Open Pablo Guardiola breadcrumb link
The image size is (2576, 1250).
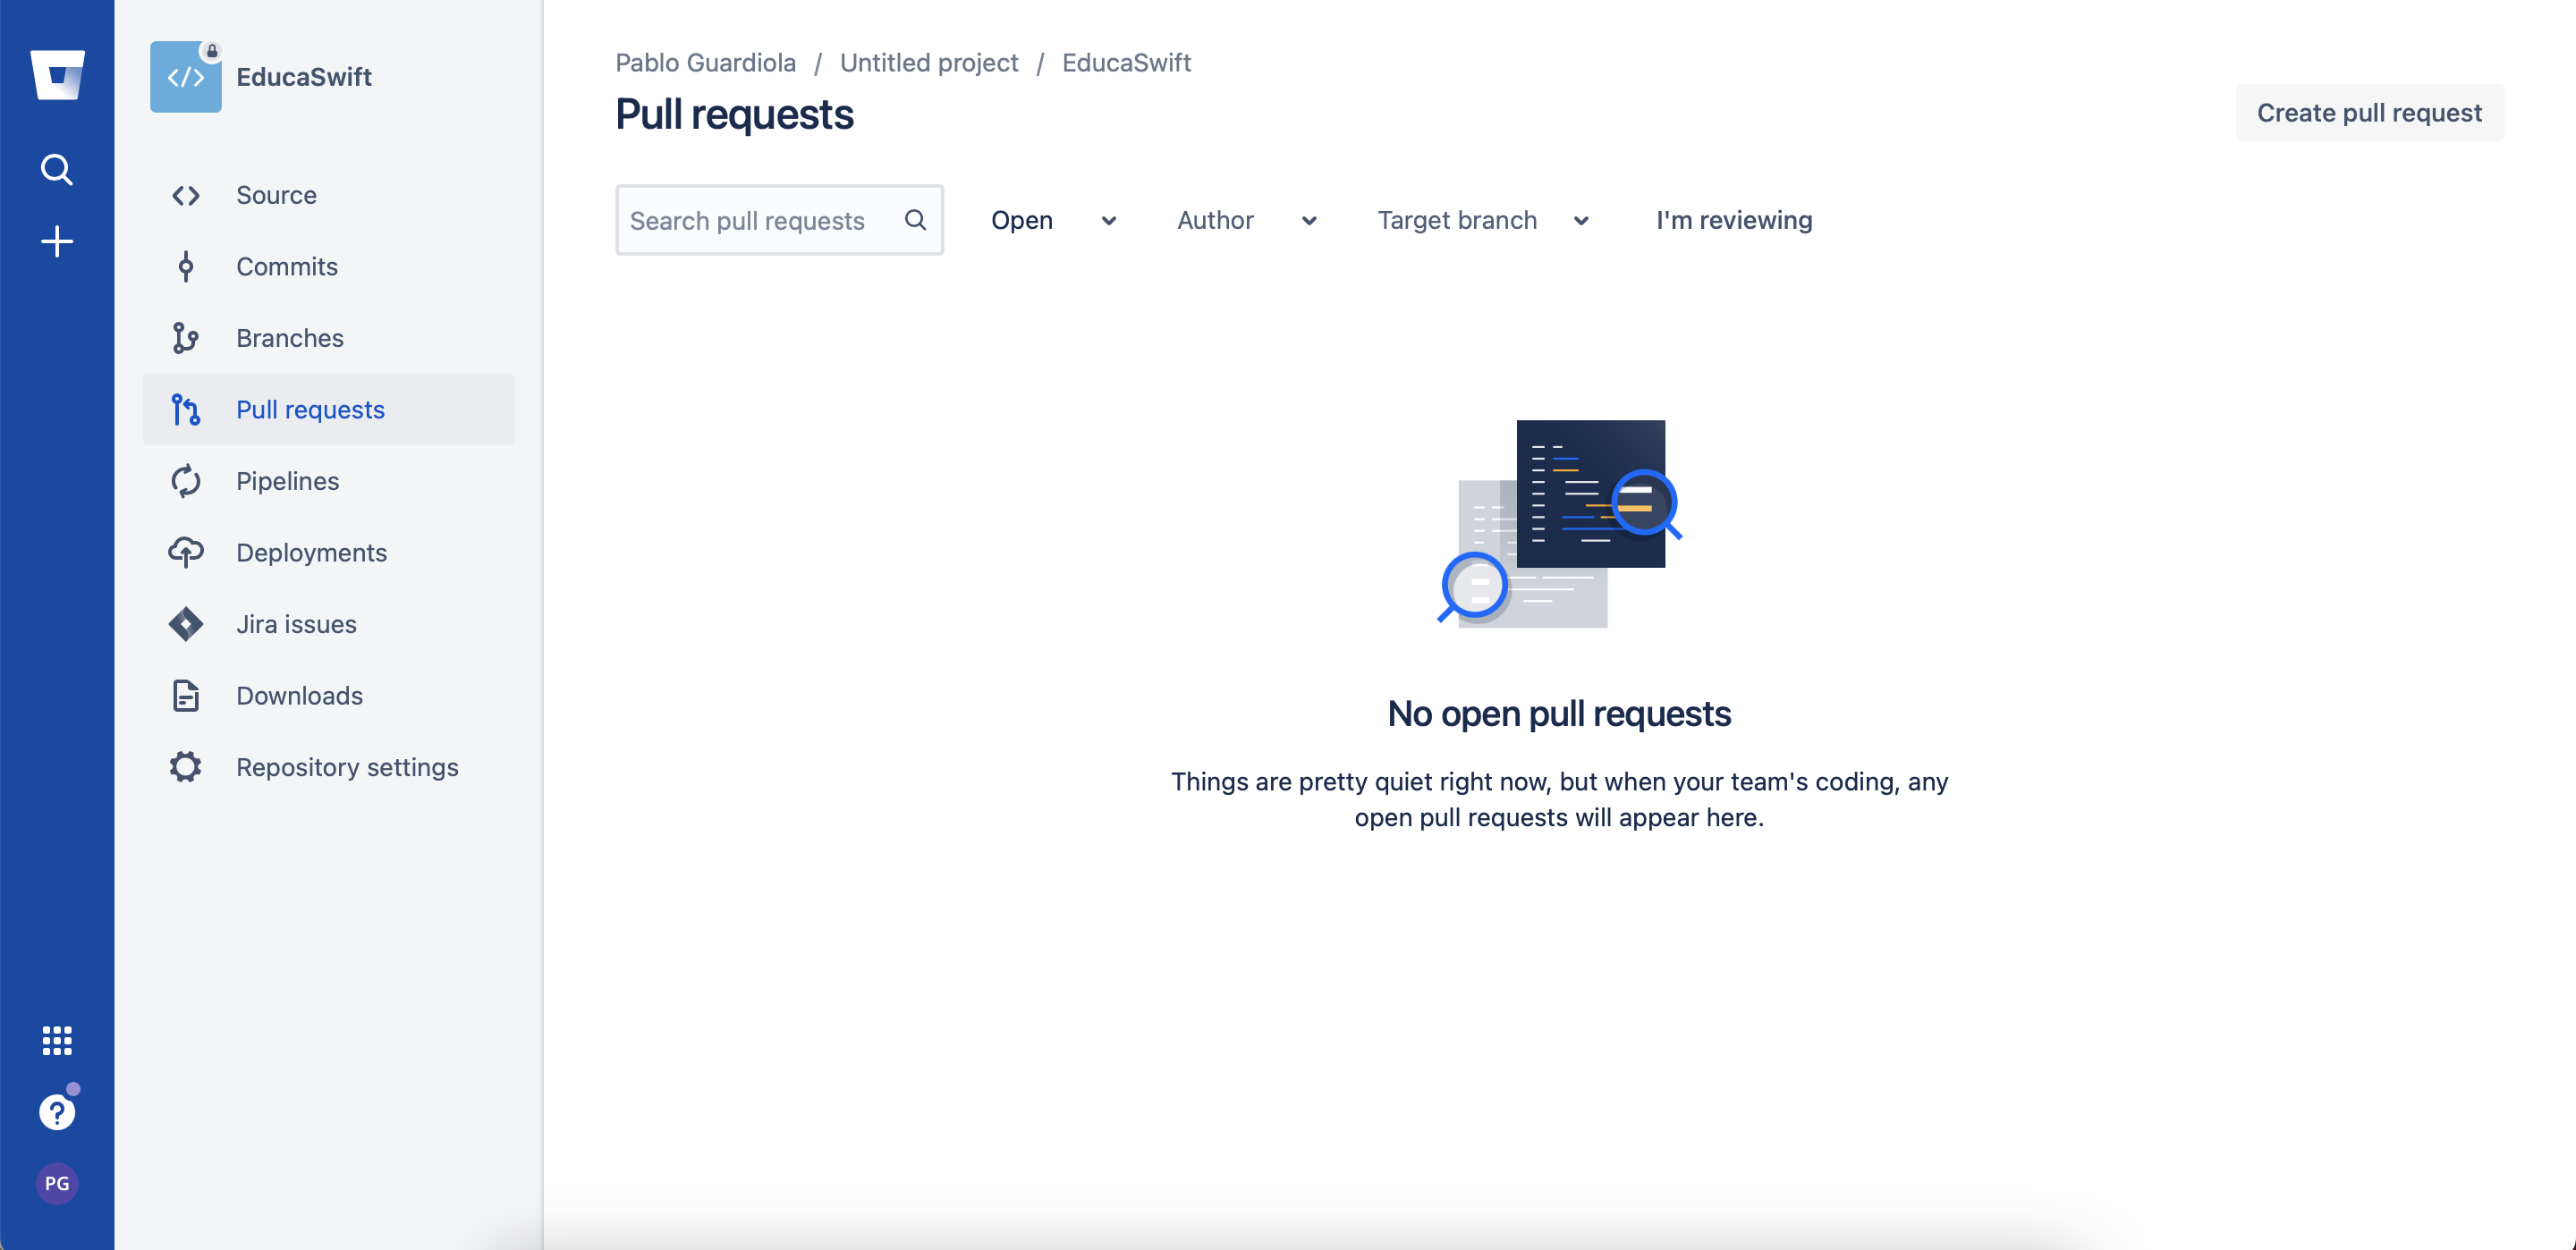(x=705, y=62)
